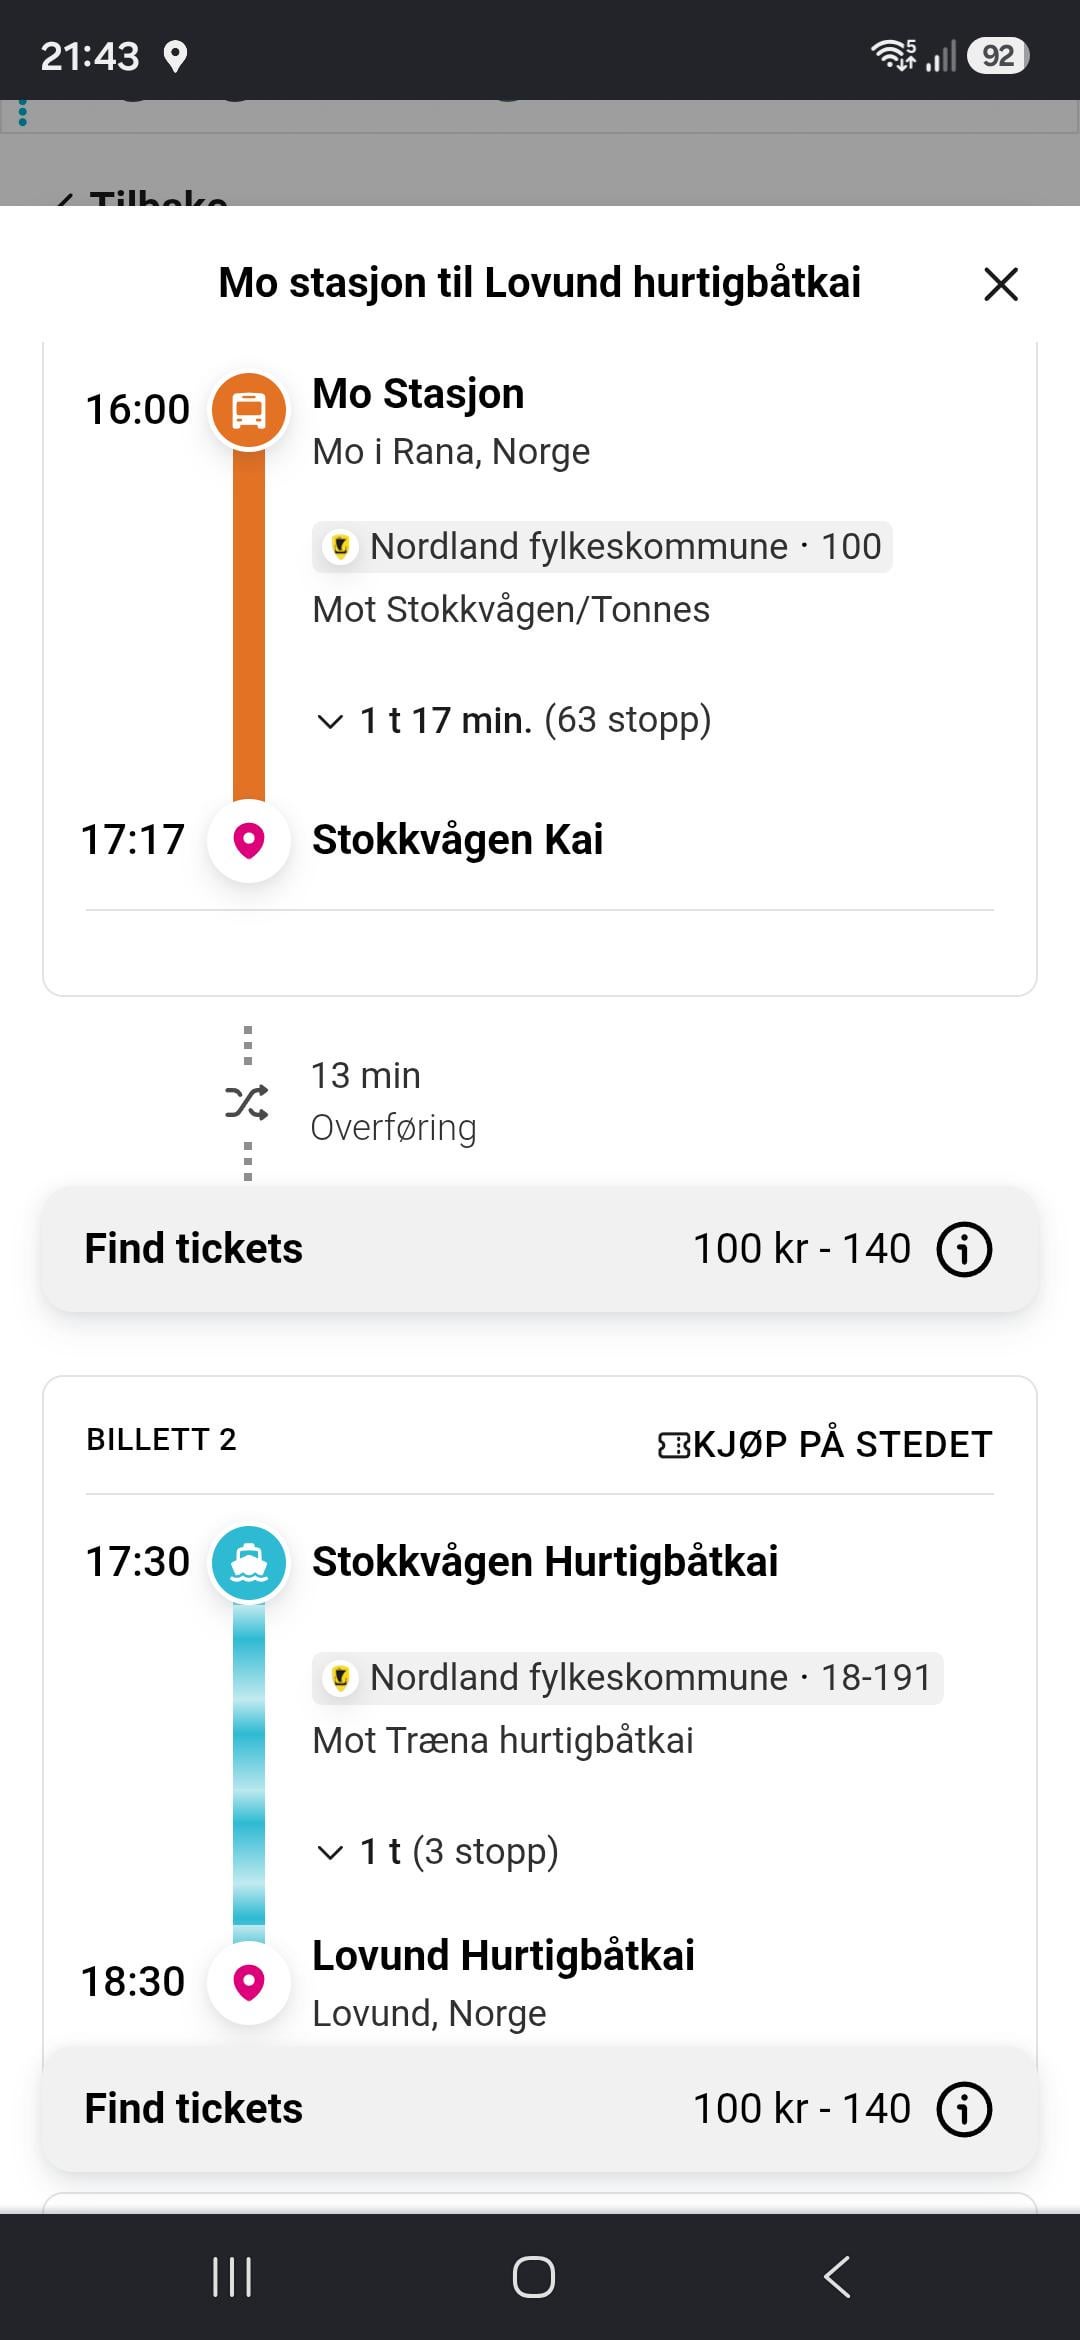This screenshot has width=1080, height=2340.
Task: Close the Mo stasjon til Lovund panel
Action: pos(1001,284)
